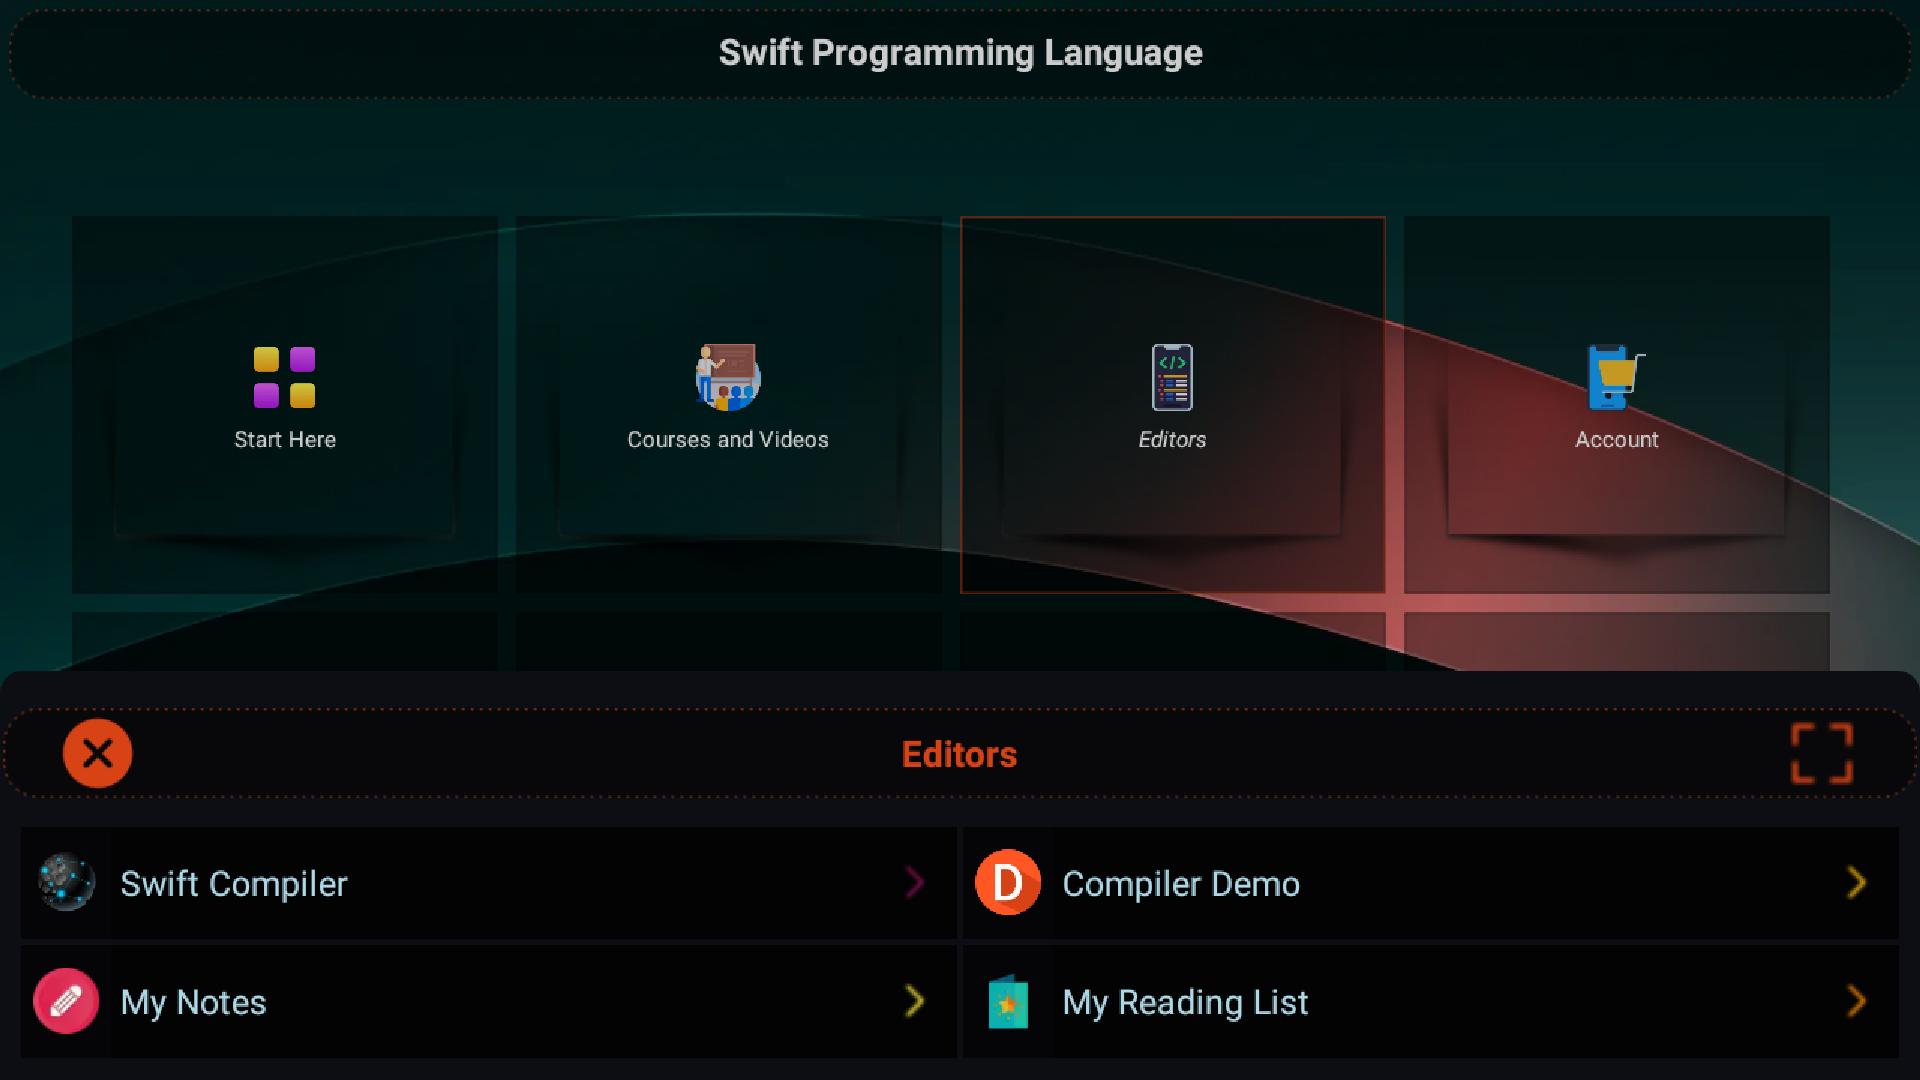Select the My Notes label
The width and height of the screenshot is (1920, 1080).
[x=193, y=1003]
